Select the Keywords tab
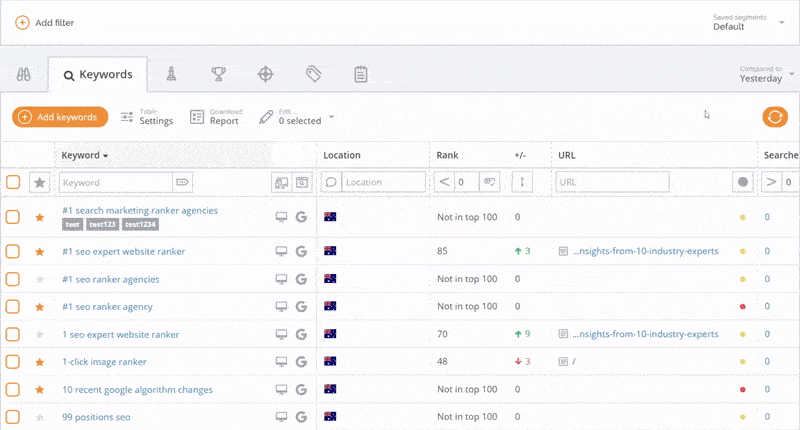The width and height of the screenshot is (800, 430). (x=98, y=74)
